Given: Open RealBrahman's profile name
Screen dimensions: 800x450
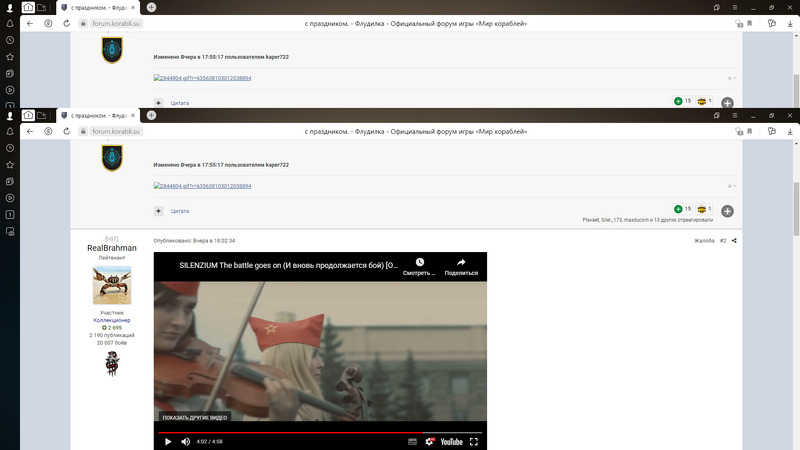Looking at the screenshot, I should pyautogui.click(x=112, y=248).
